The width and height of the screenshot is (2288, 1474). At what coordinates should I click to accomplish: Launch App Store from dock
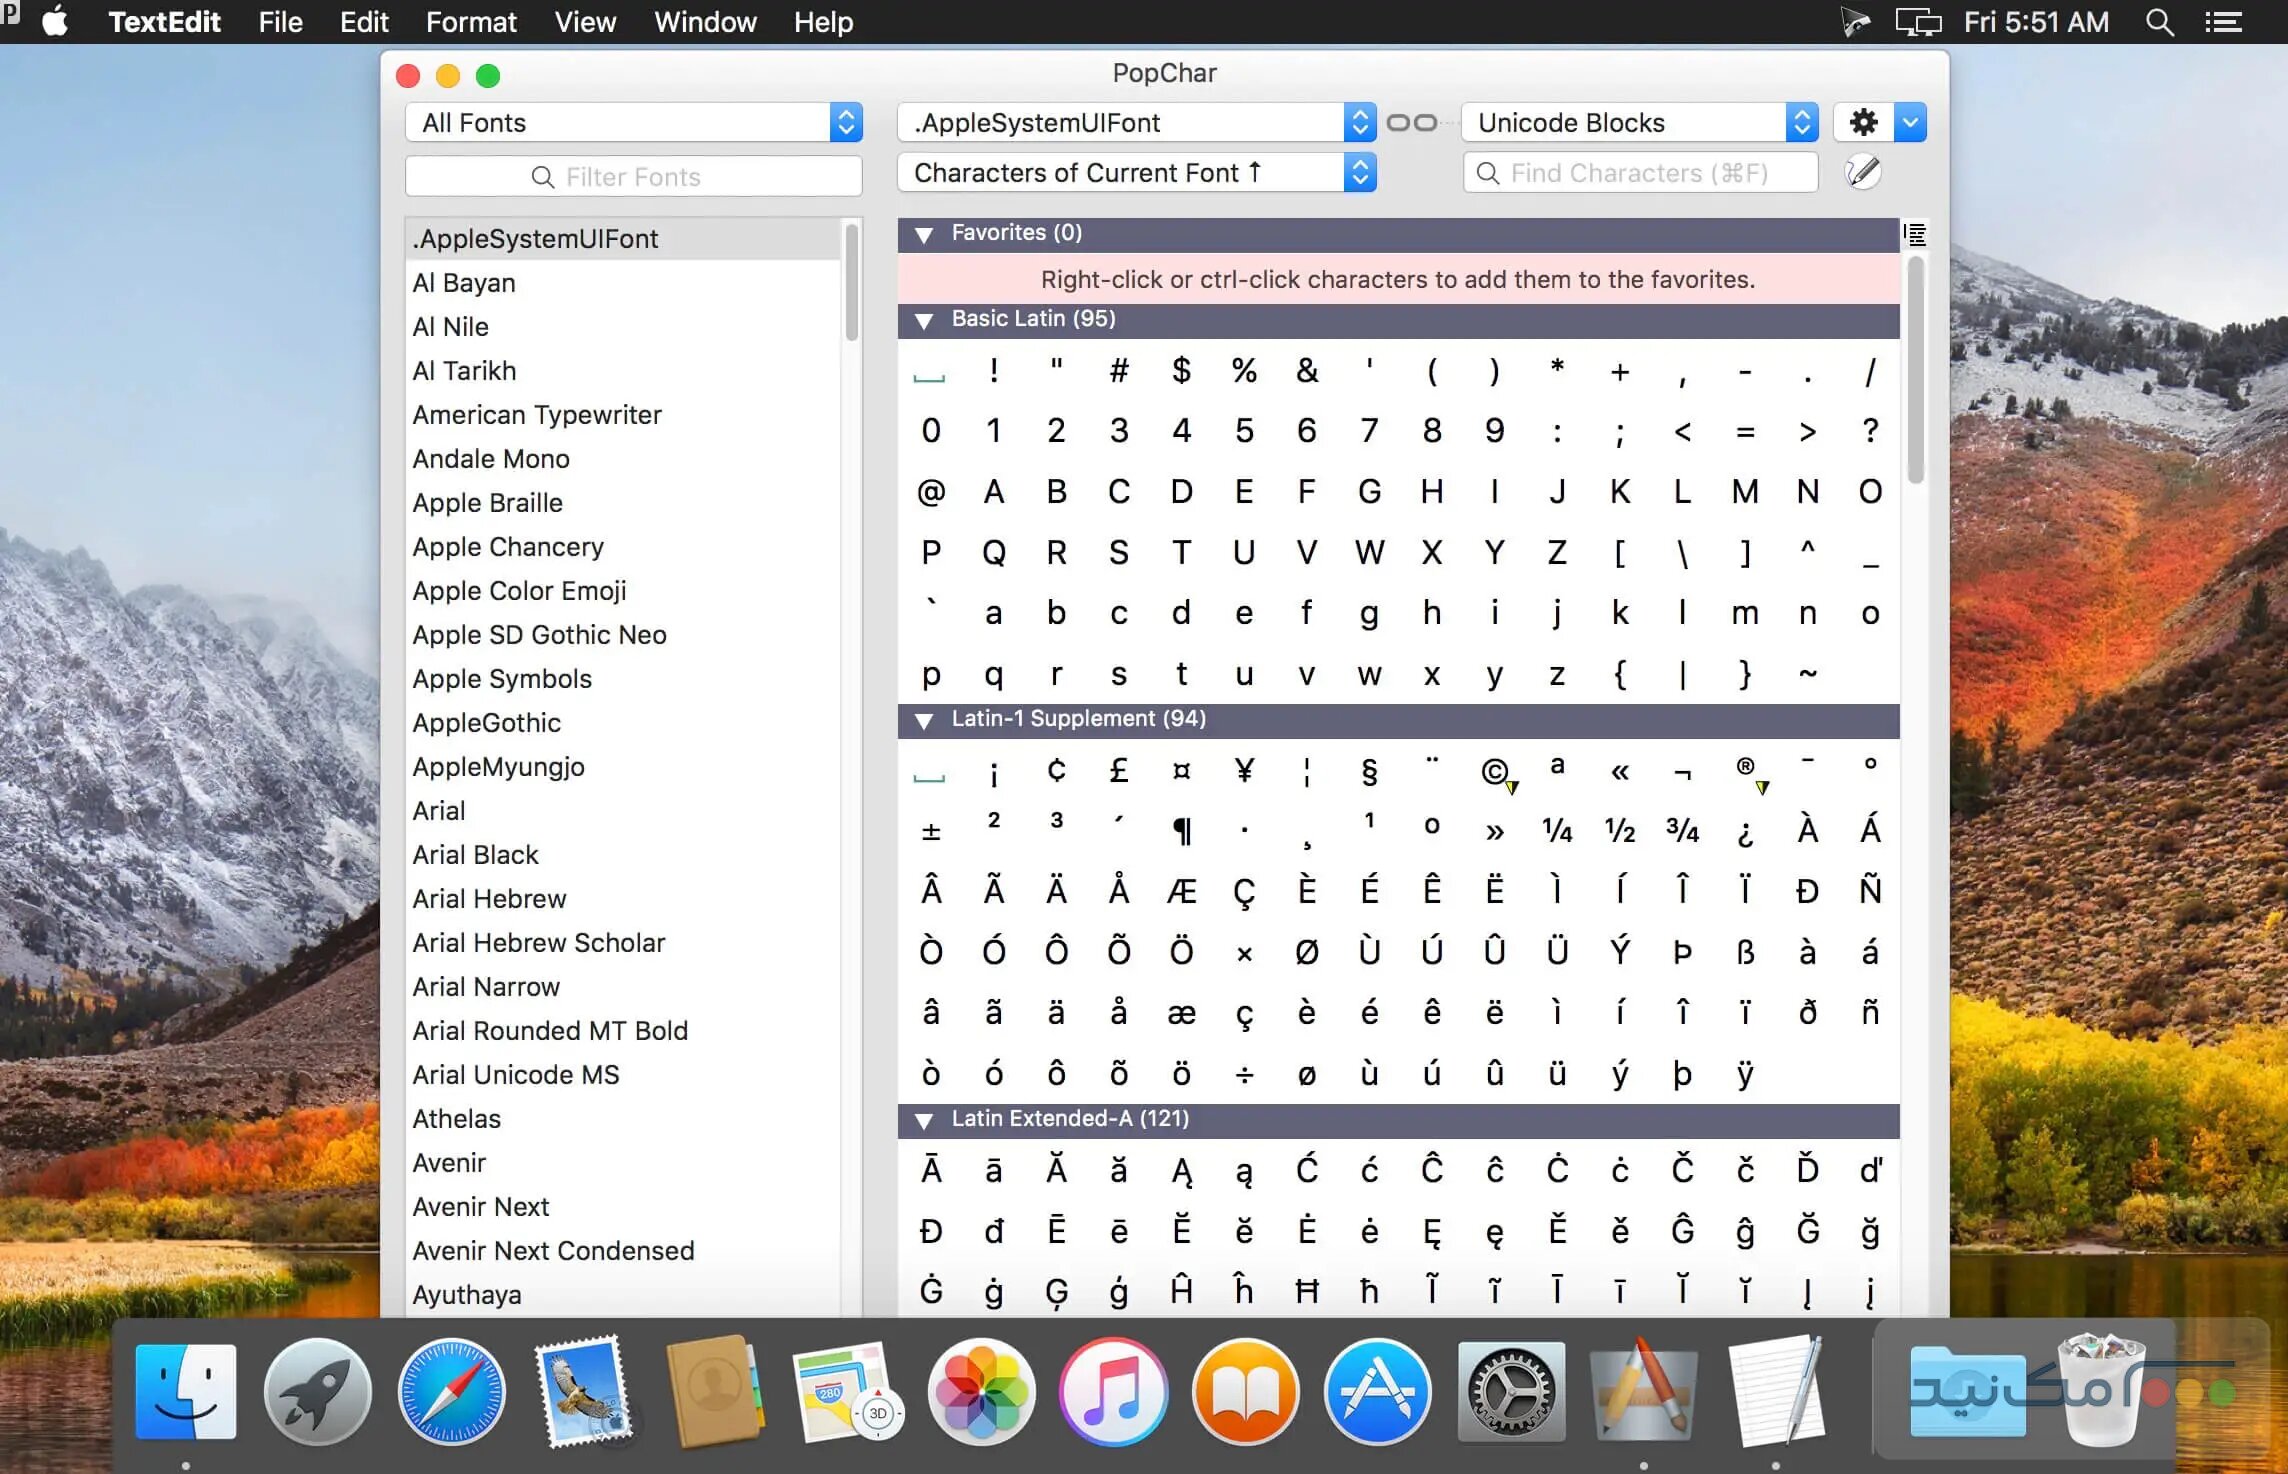click(1378, 1392)
